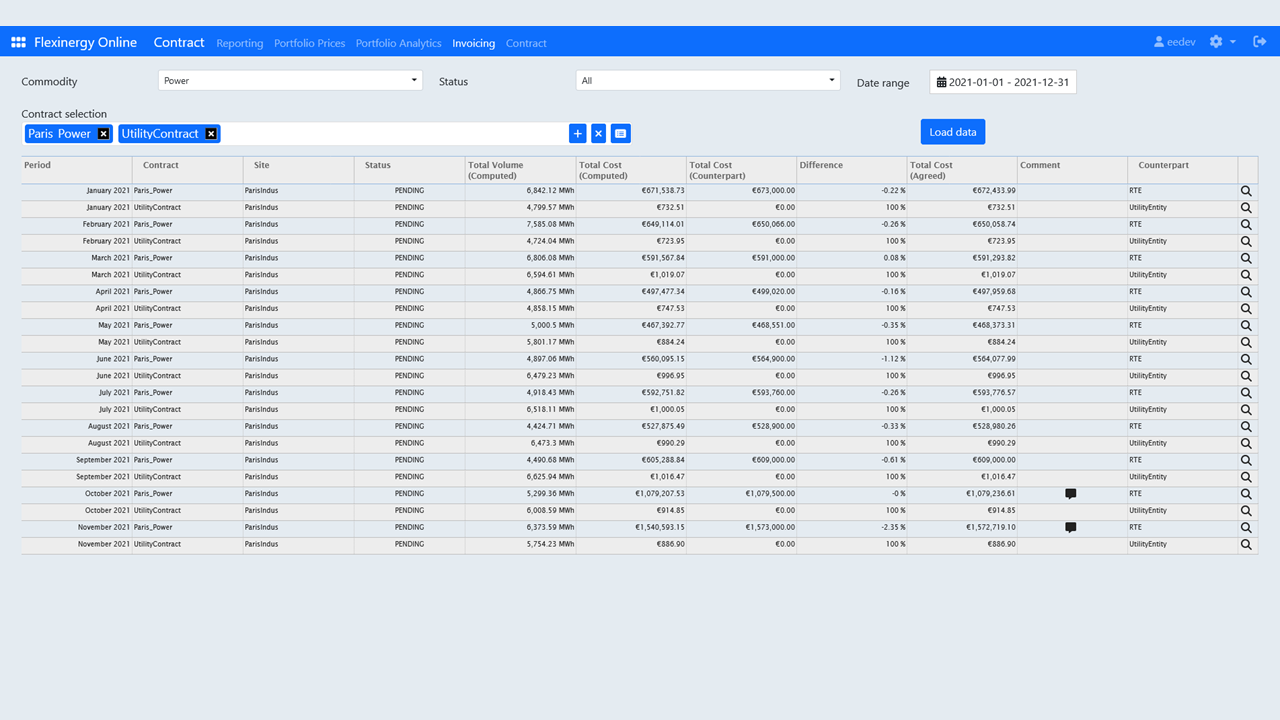View comment on November 2021 Paris_Power row
1280x720 pixels.
pyautogui.click(x=1071, y=528)
